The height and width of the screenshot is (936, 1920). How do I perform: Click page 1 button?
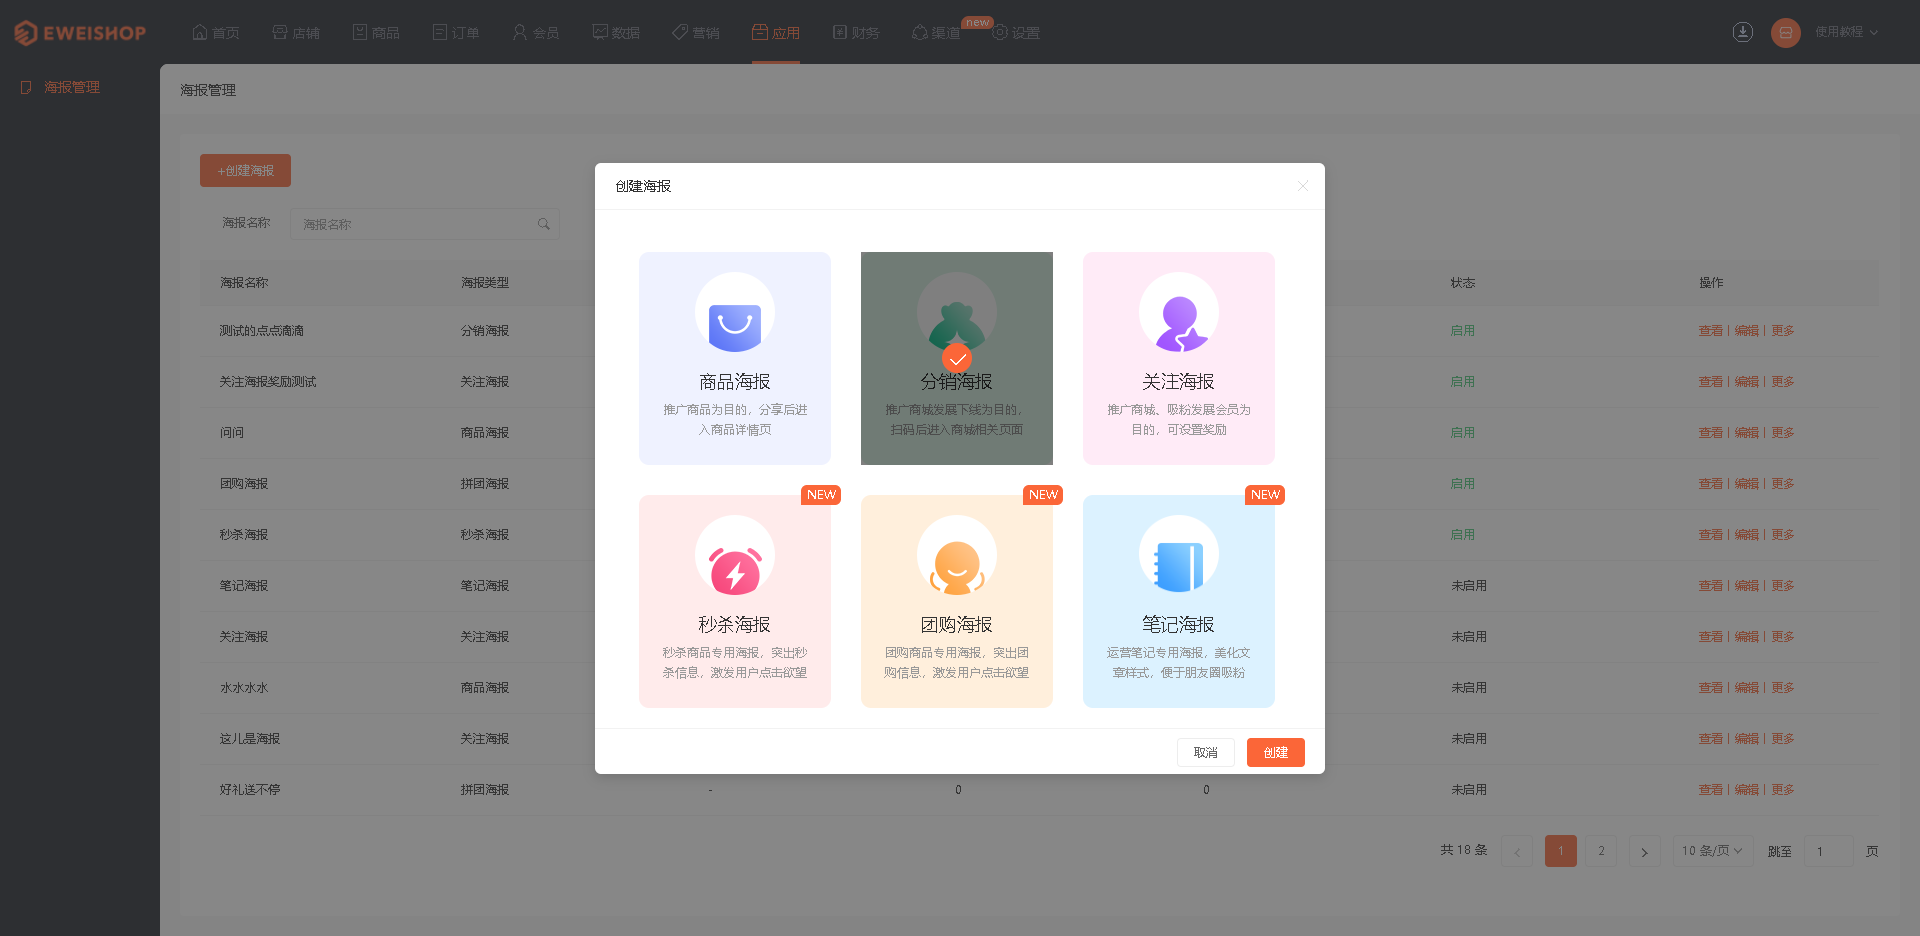pos(1561,851)
